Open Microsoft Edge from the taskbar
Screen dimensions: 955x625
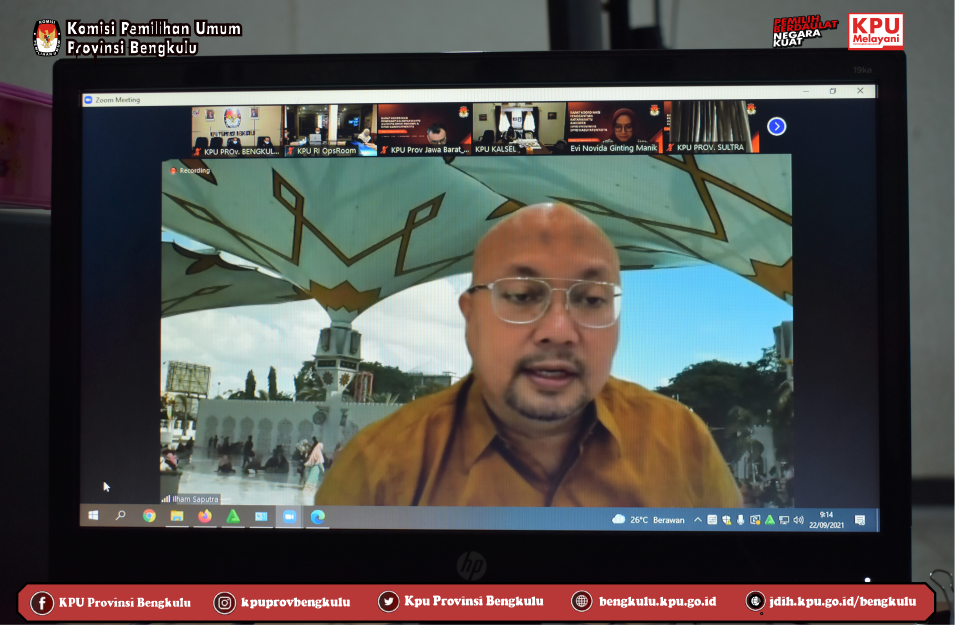(317, 516)
